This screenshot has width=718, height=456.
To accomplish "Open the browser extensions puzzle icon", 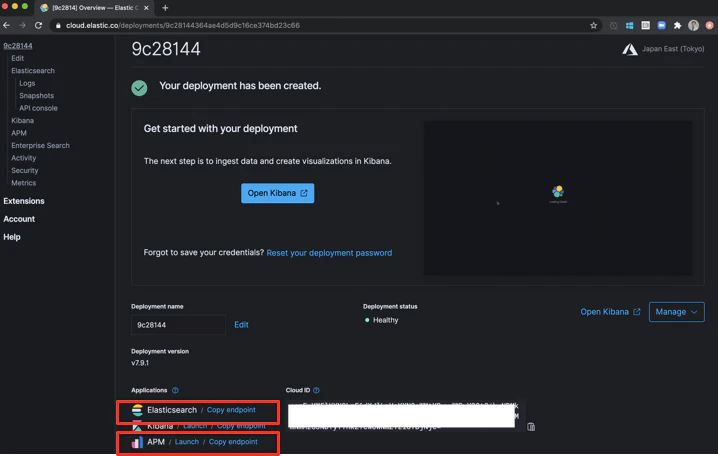I will 677,25.
